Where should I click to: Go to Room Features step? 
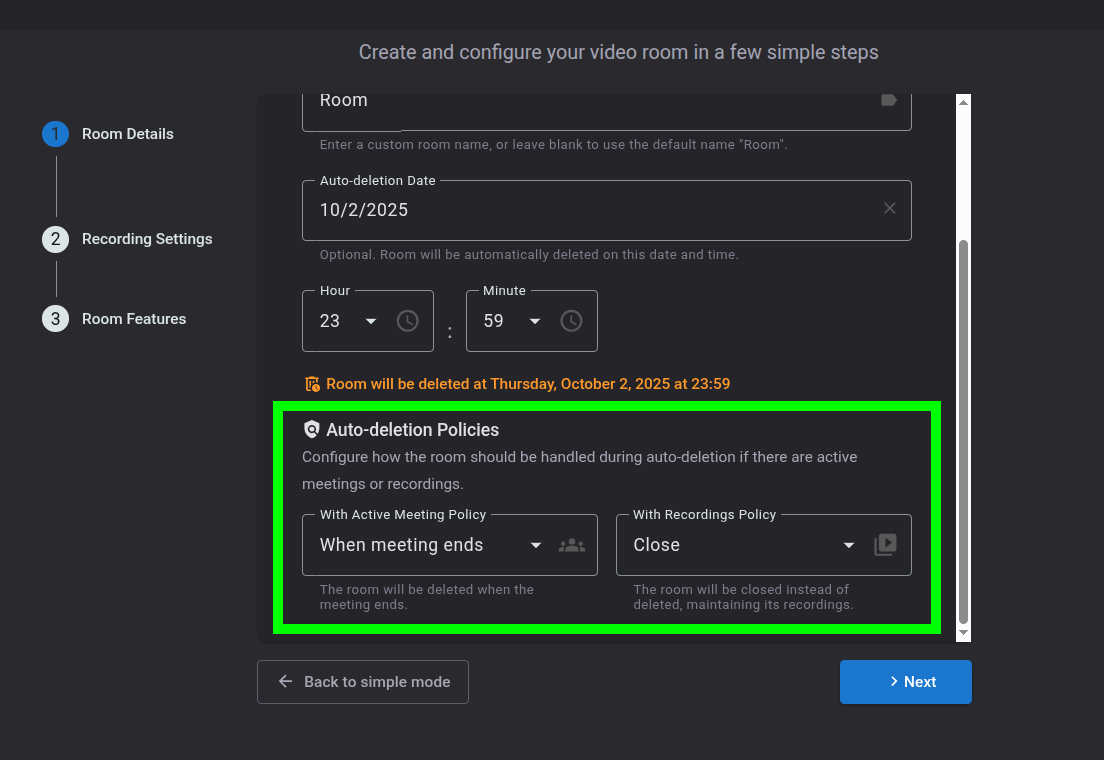(133, 319)
